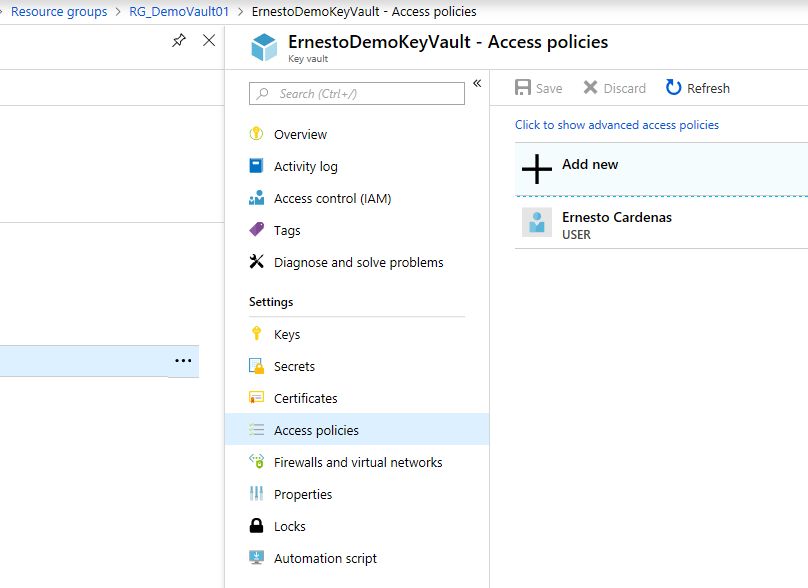Image resolution: width=808 pixels, height=588 pixels.
Task: Open the three-dots menu on the highlighted row
Action: [x=183, y=361]
